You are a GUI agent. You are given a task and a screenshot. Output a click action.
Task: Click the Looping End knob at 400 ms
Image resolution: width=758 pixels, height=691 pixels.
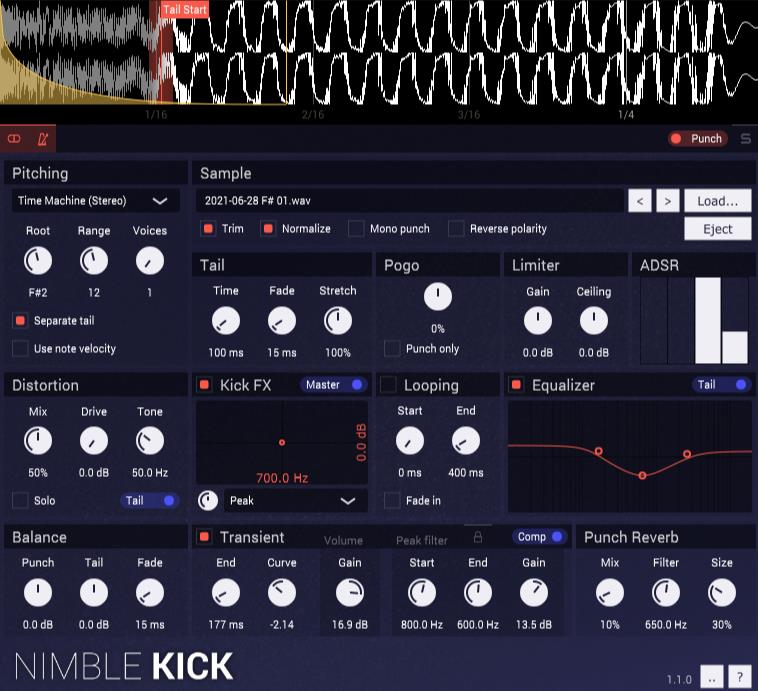coord(466,441)
